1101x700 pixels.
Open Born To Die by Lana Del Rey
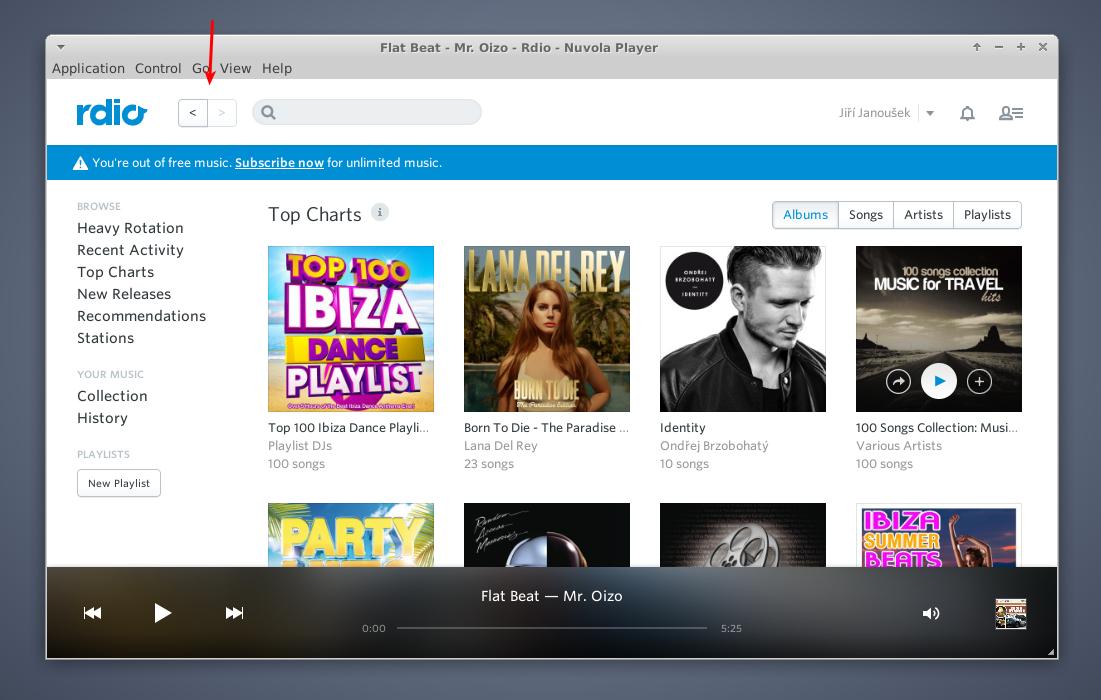click(547, 328)
